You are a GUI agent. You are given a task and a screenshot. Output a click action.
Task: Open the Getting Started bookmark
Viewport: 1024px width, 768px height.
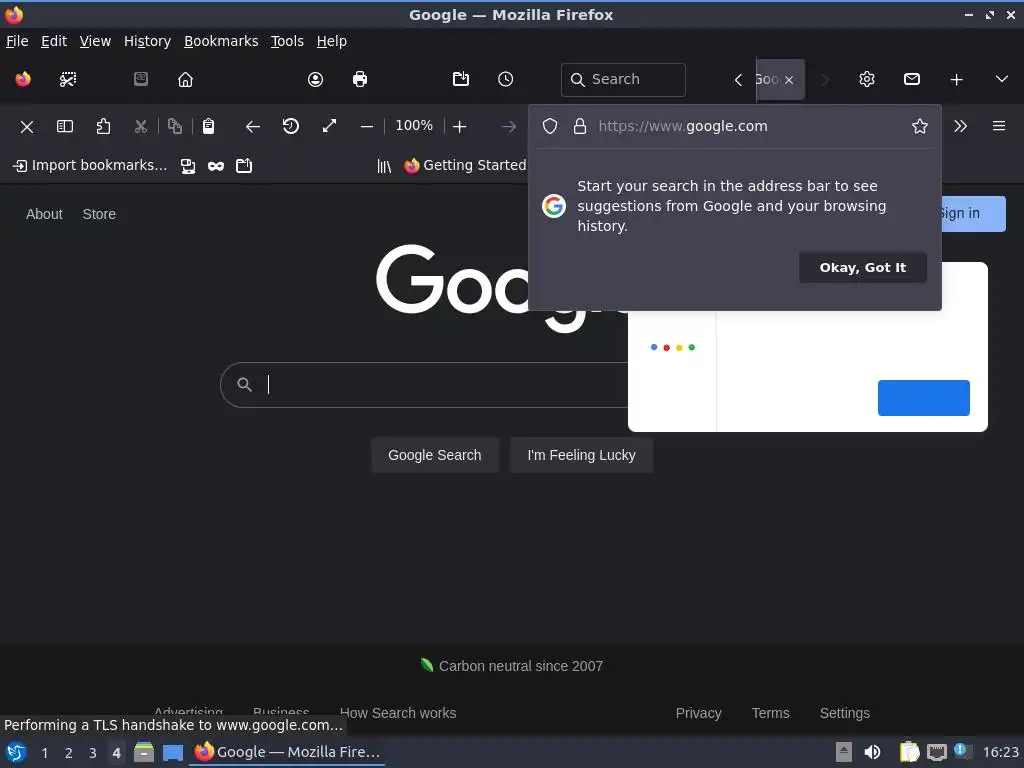tap(465, 166)
